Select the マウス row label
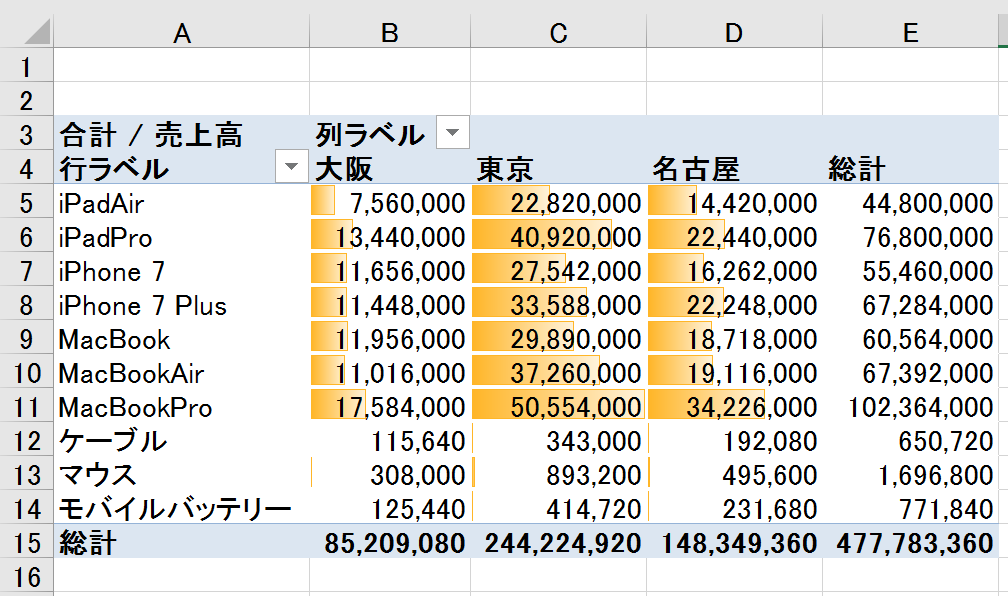Image resolution: width=1008 pixels, height=596 pixels. click(x=182, y=474)
